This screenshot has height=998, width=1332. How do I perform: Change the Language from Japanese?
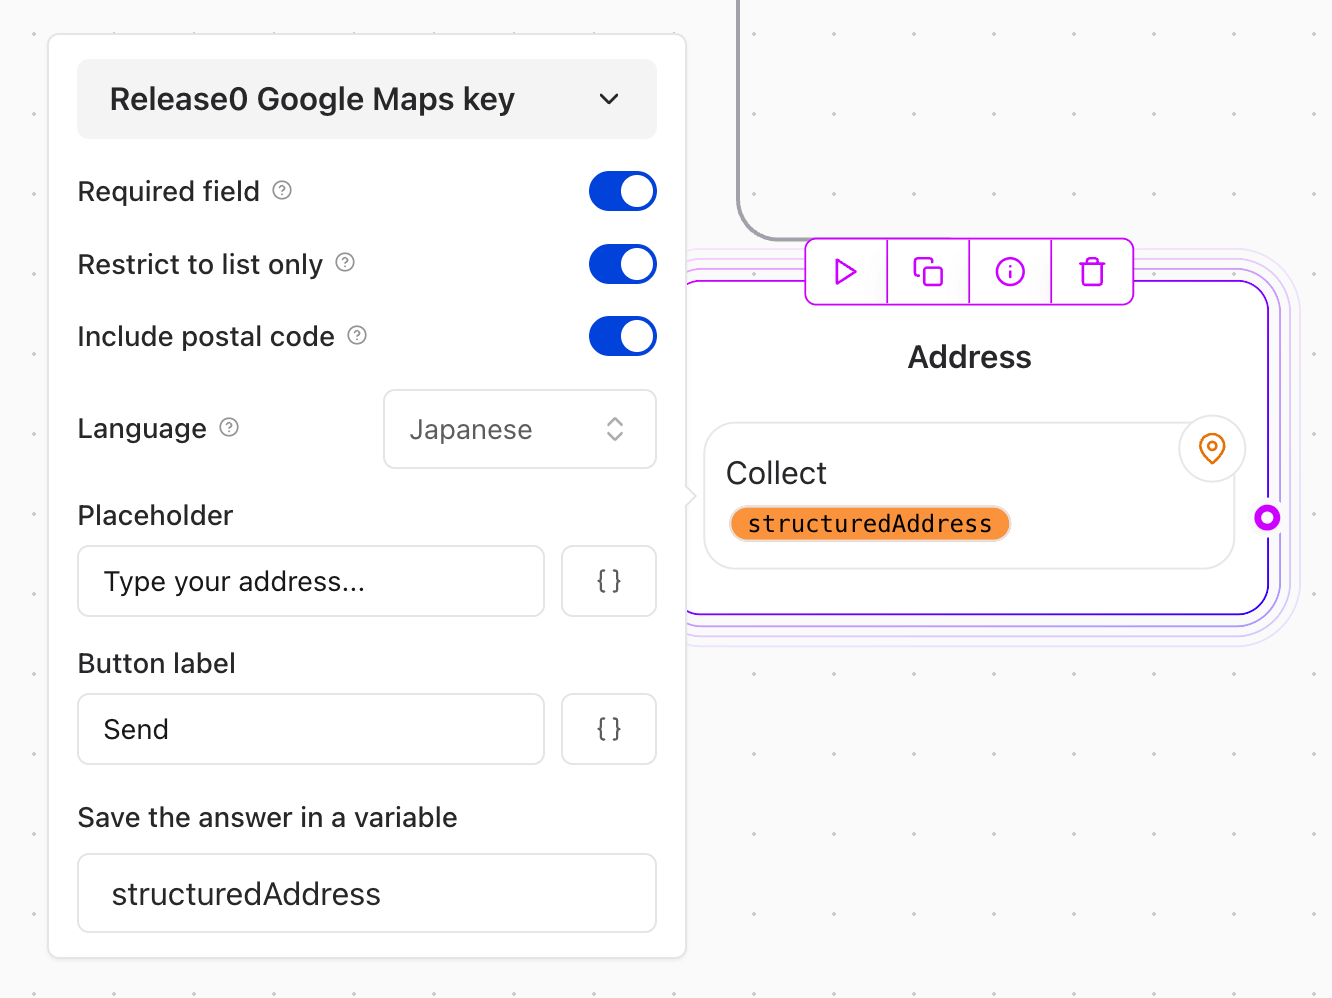[519, 429]
